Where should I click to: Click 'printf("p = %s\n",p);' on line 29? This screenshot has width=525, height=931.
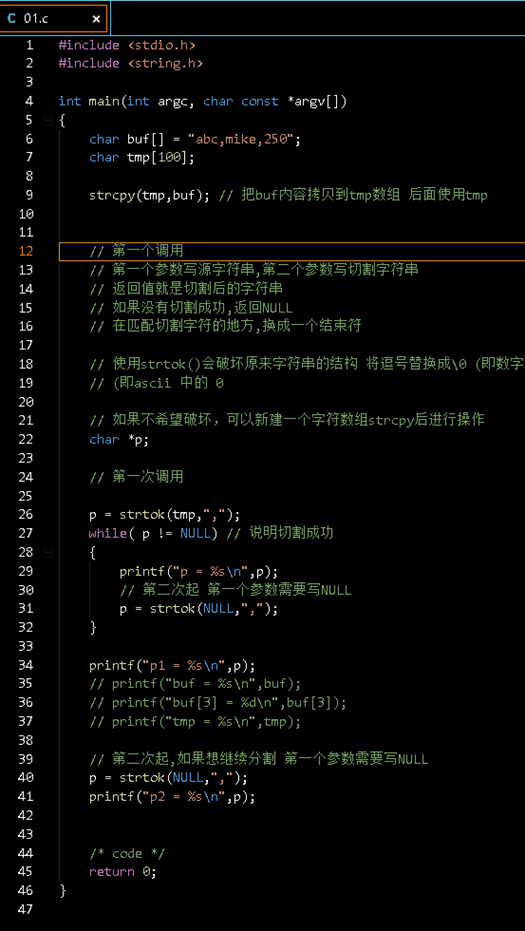pyautogui.click(x=199, y=571)
